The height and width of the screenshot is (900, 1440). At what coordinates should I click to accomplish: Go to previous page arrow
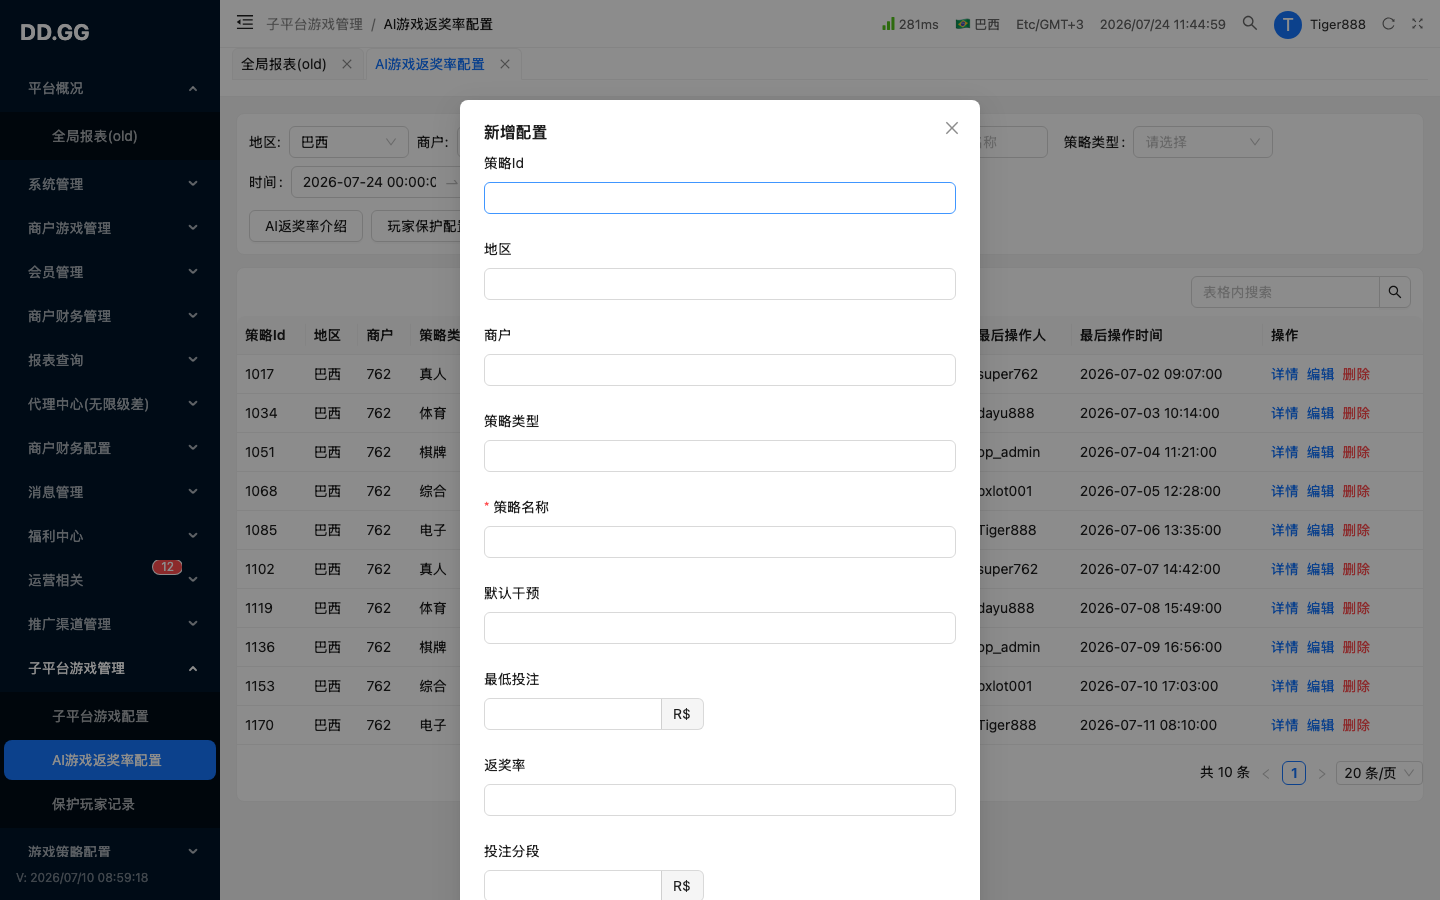pyautogui.click(x=1266, y=773)
